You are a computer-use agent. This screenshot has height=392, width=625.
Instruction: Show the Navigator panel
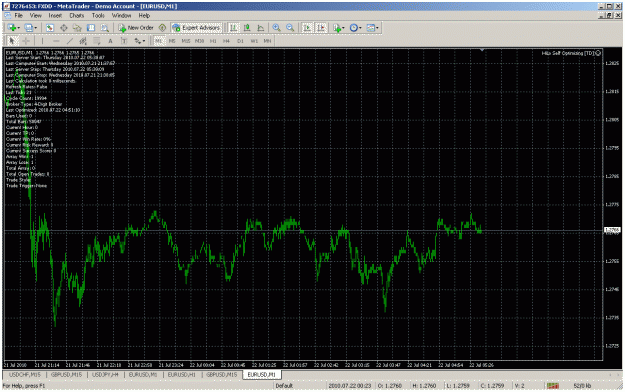pyautogui.click(x=77, y=28)
